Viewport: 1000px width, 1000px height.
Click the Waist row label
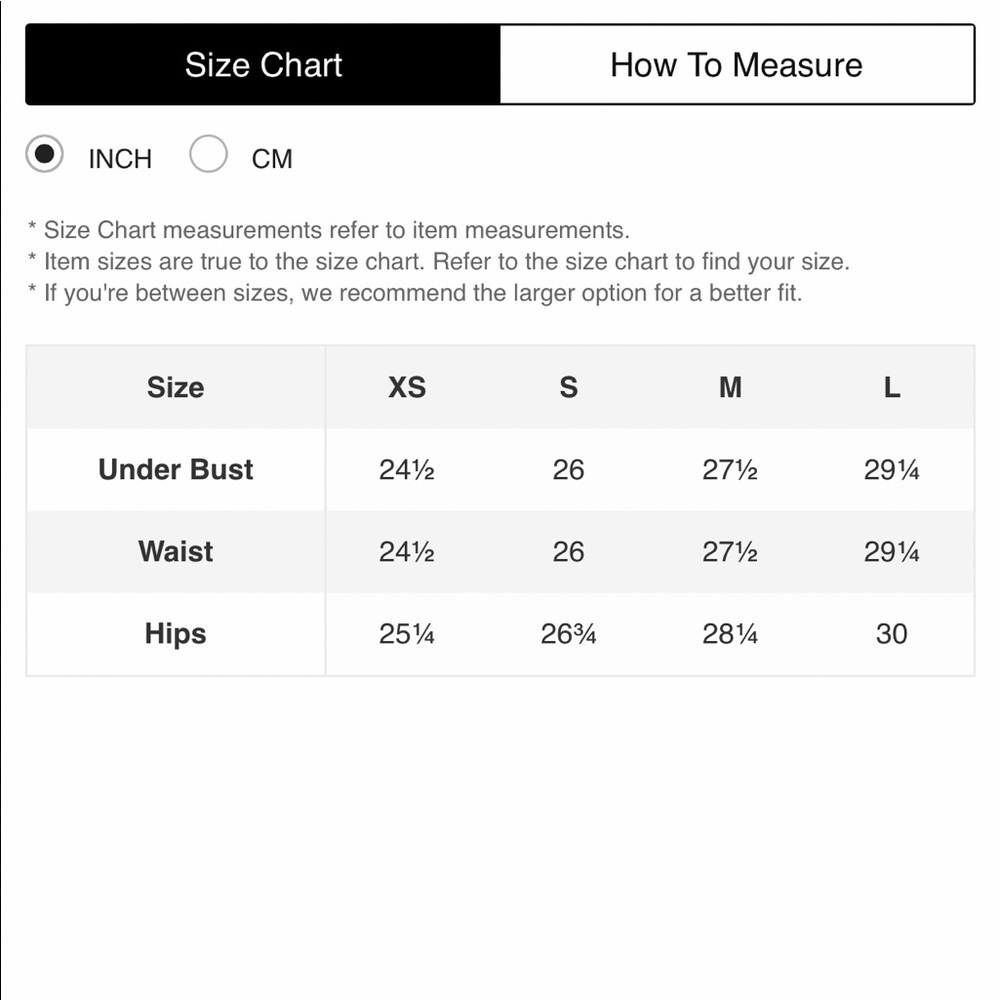175,552
